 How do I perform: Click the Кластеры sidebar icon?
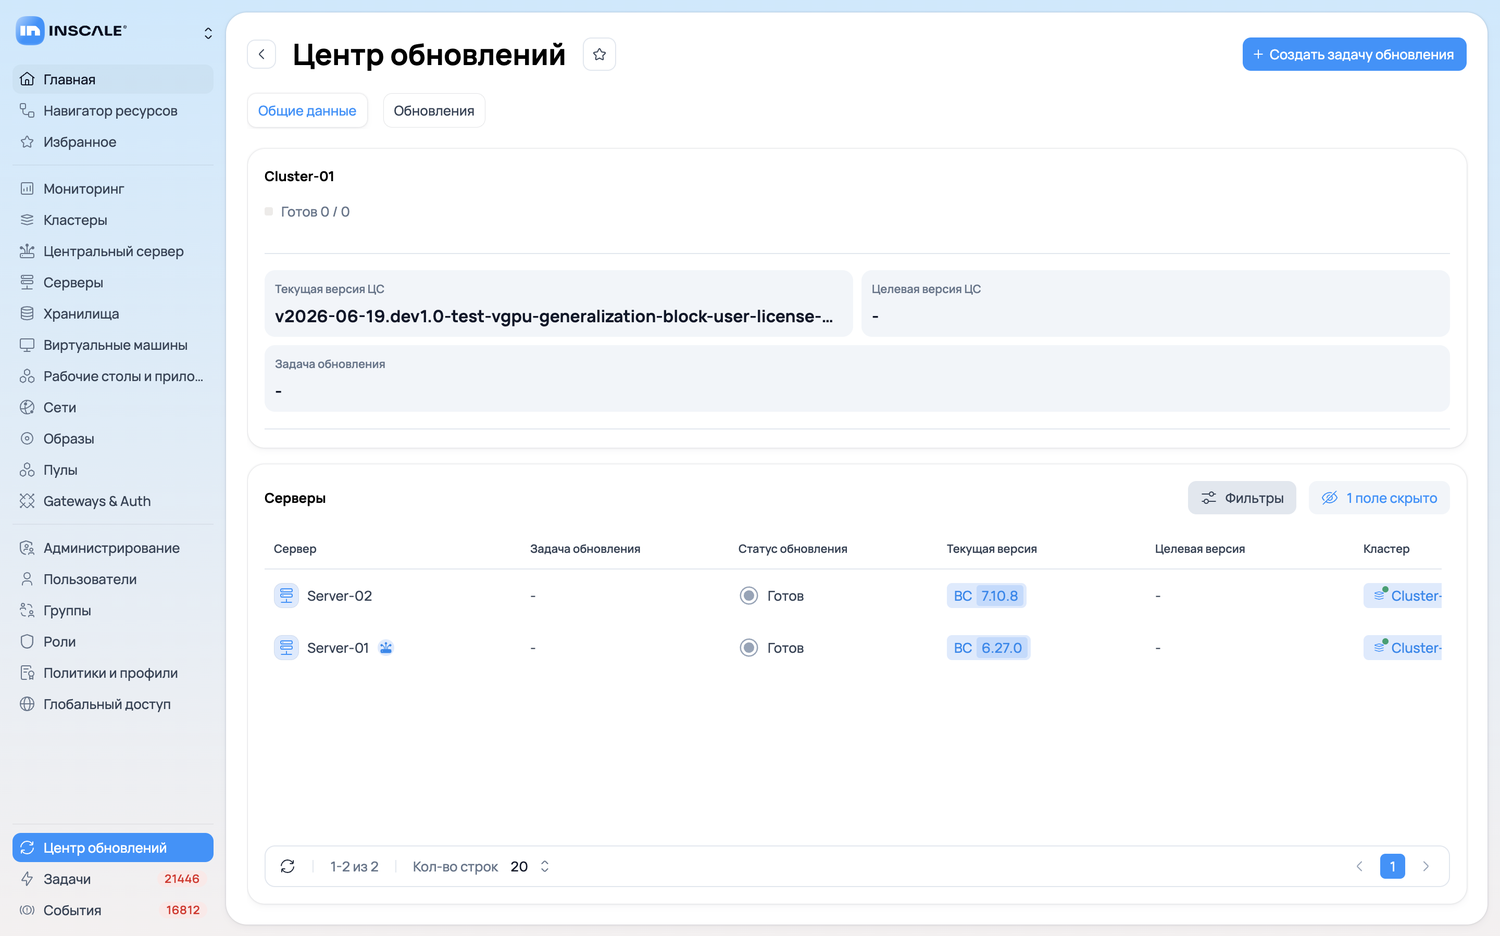tap(27, 220)
